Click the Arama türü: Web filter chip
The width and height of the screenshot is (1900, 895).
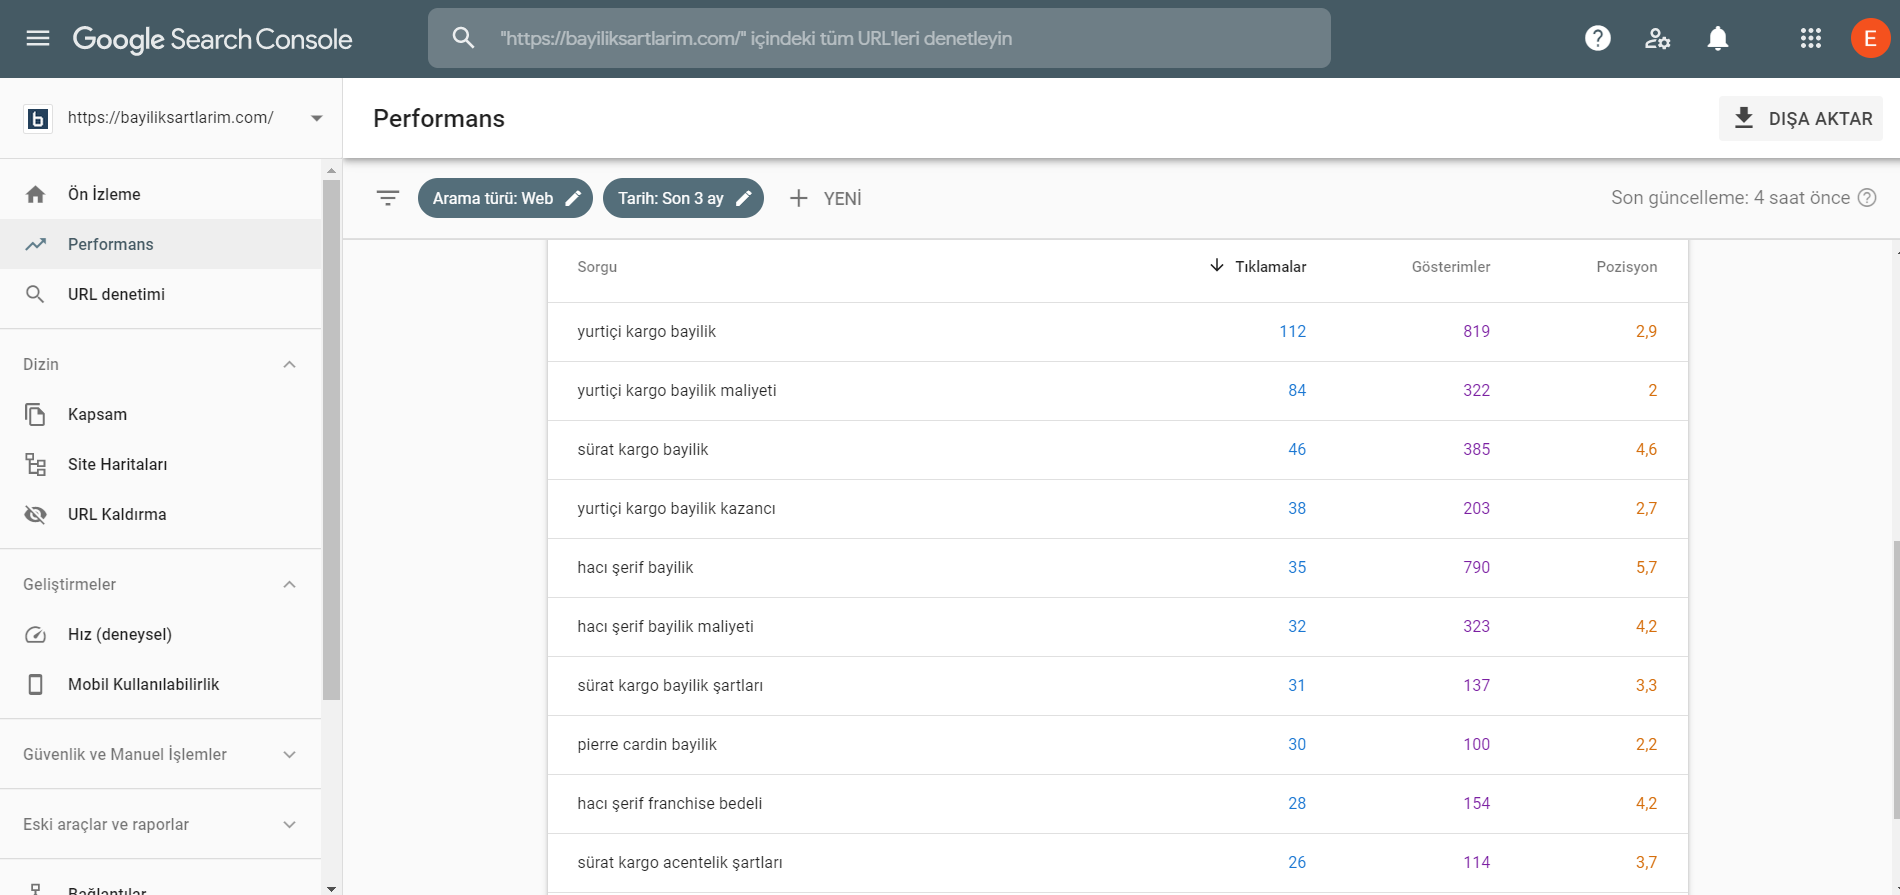coord(505,198)
